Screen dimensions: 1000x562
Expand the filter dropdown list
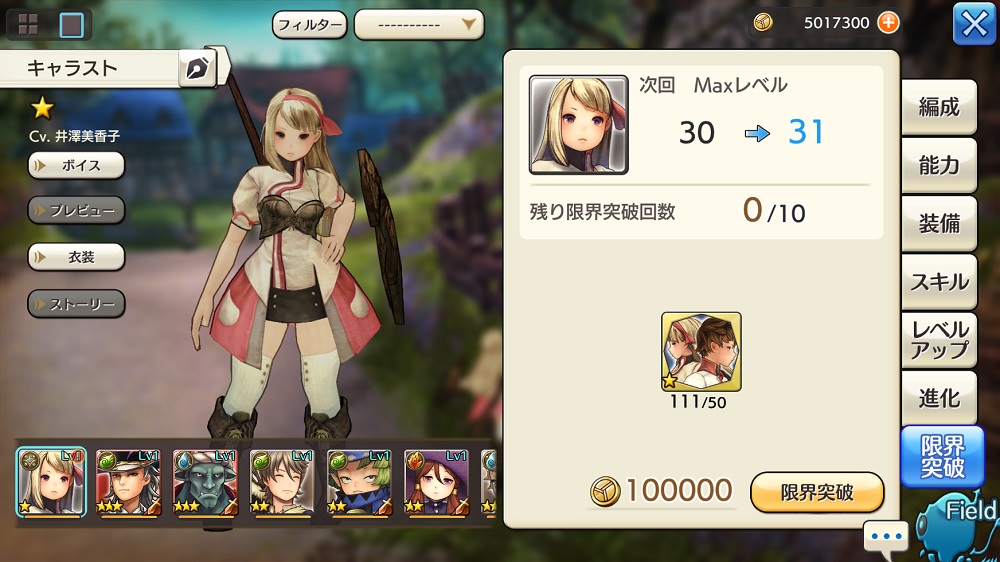(419, 25)
